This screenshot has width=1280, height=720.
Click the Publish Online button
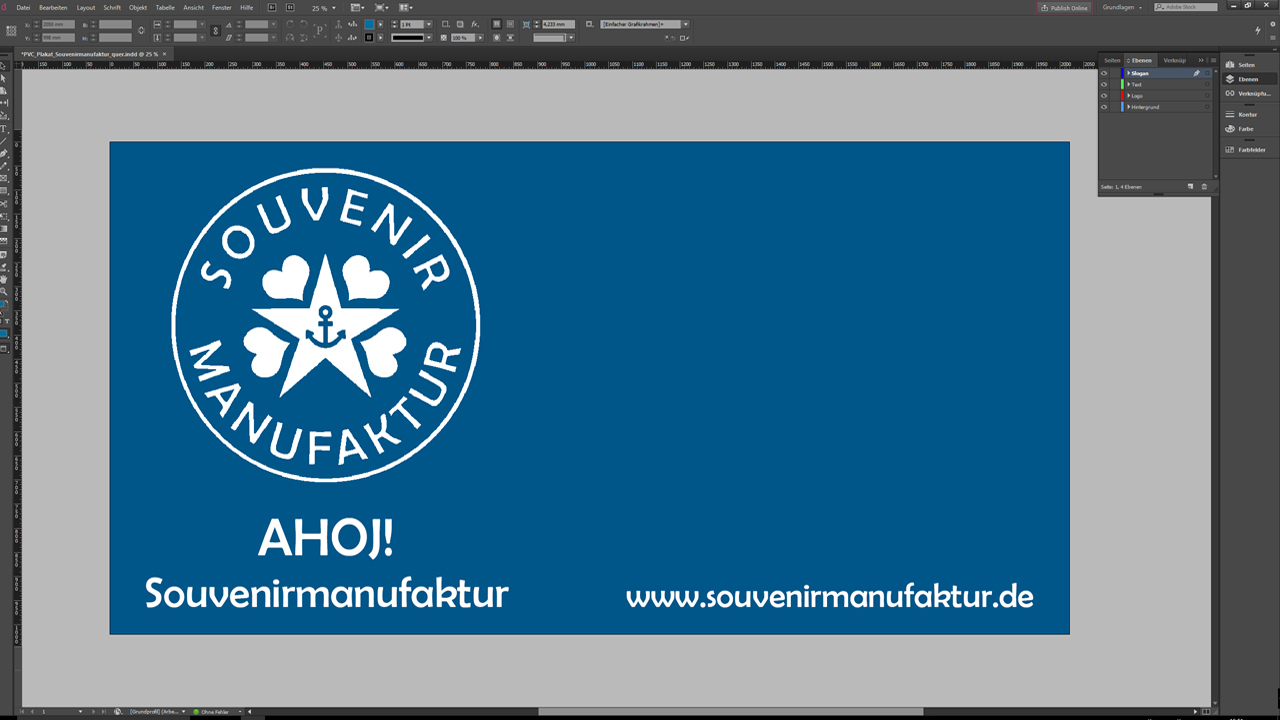click(x=1064, y=7)
